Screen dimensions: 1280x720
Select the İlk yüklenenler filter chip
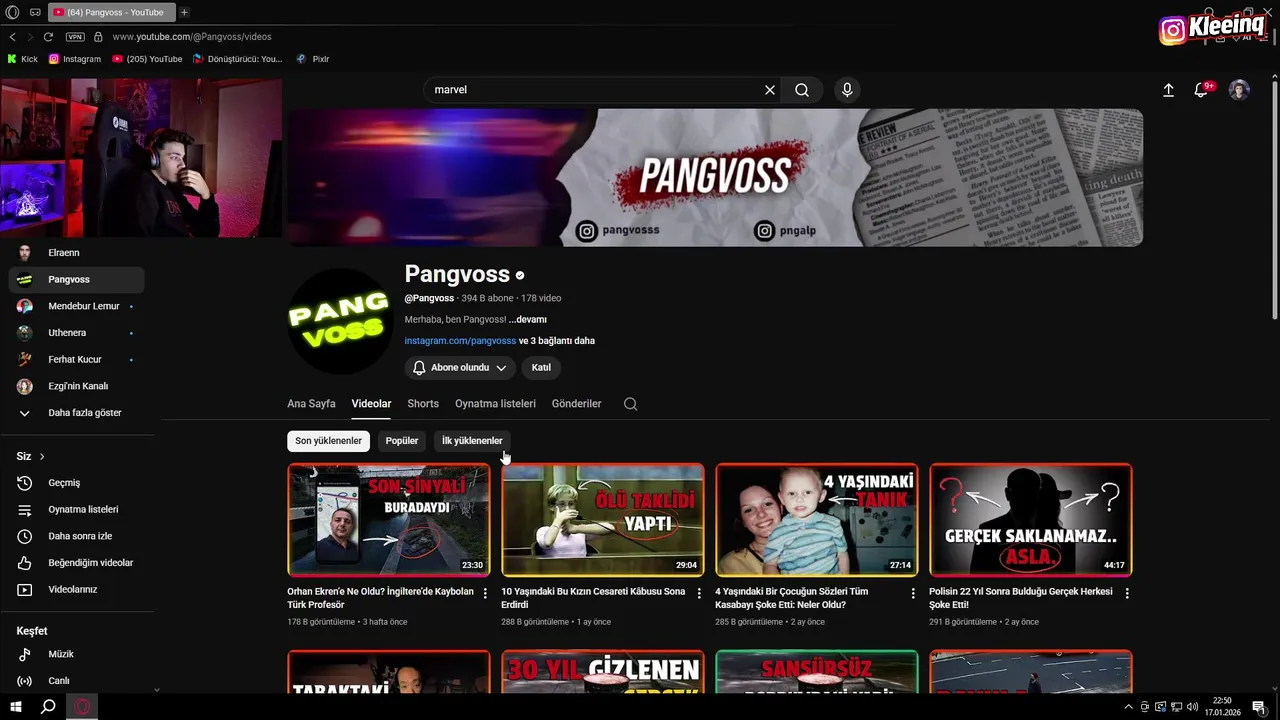pos(472,441)
